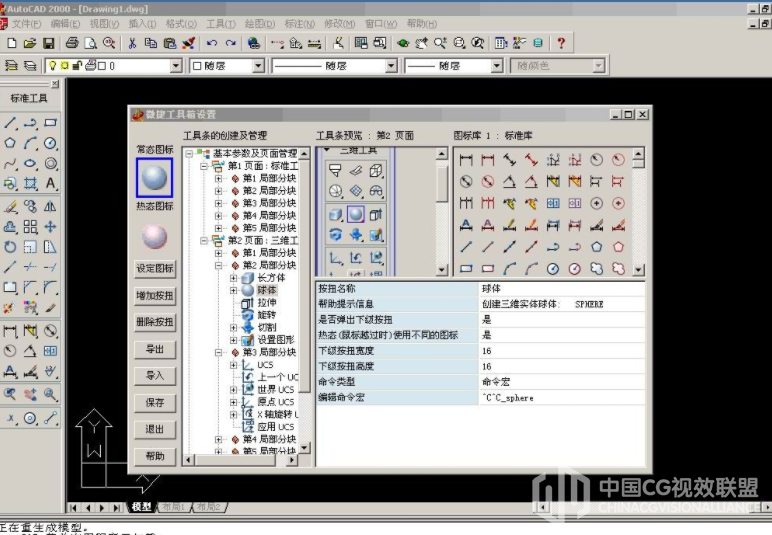Click the Print icon in the main toolbar

click(x=72, y=43)
